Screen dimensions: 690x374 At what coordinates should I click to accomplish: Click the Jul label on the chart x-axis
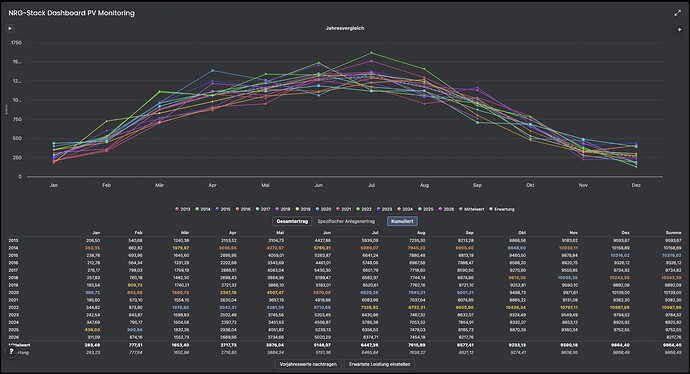click(371, 185)
